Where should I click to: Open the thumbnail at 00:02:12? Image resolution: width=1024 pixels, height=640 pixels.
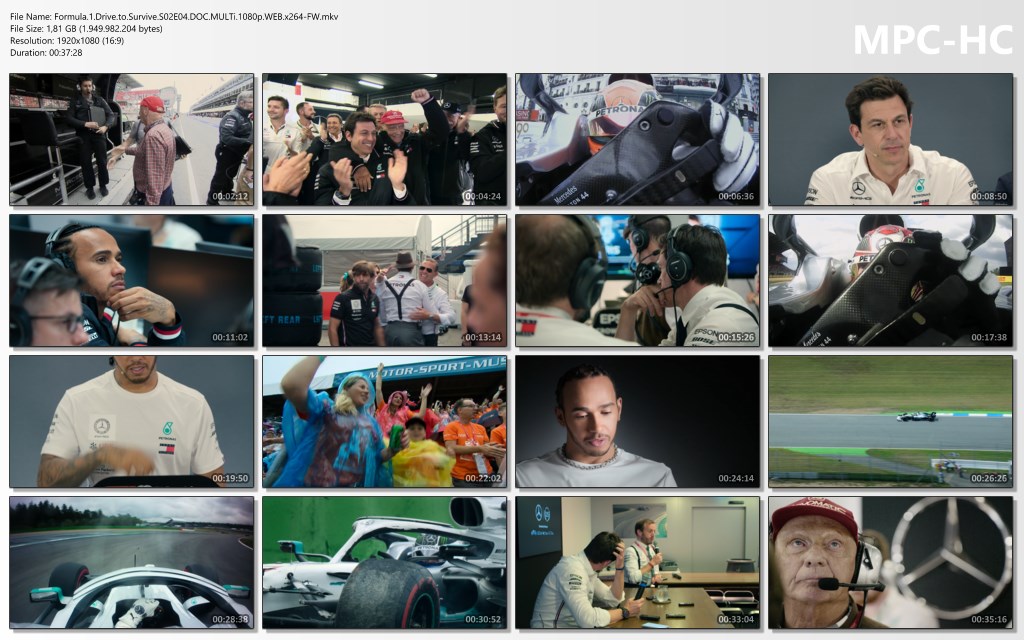pyautogui.click(x=131, y=139)
